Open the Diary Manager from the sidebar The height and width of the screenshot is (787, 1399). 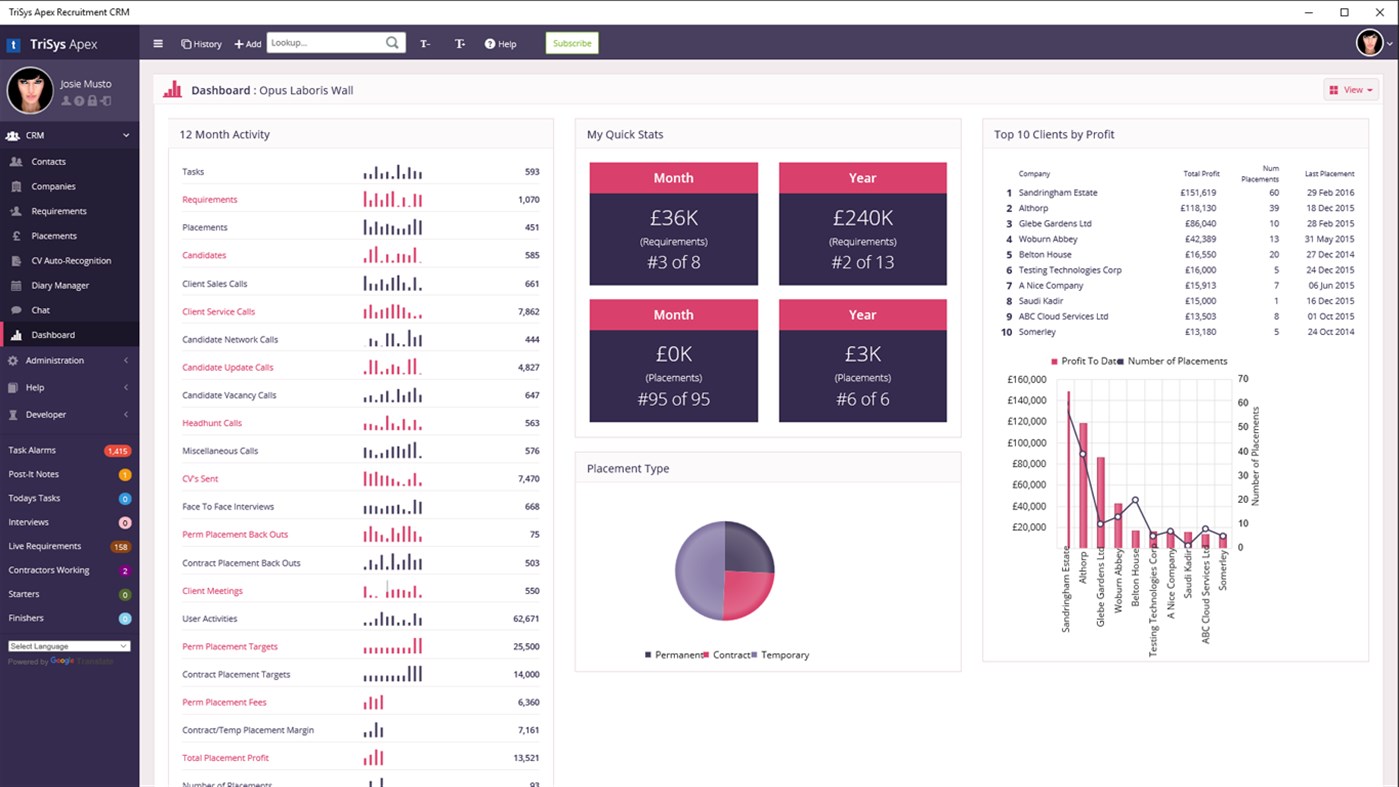pos(62,286)
